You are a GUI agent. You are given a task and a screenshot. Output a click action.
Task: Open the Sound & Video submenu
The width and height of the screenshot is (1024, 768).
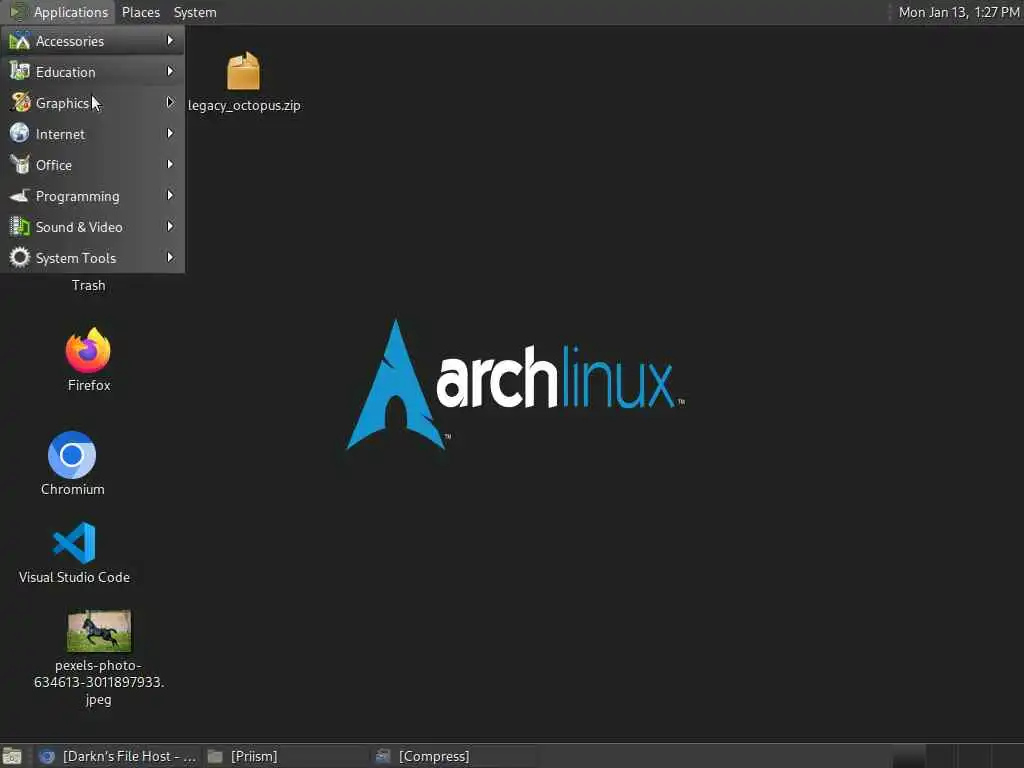coord(92,227)
